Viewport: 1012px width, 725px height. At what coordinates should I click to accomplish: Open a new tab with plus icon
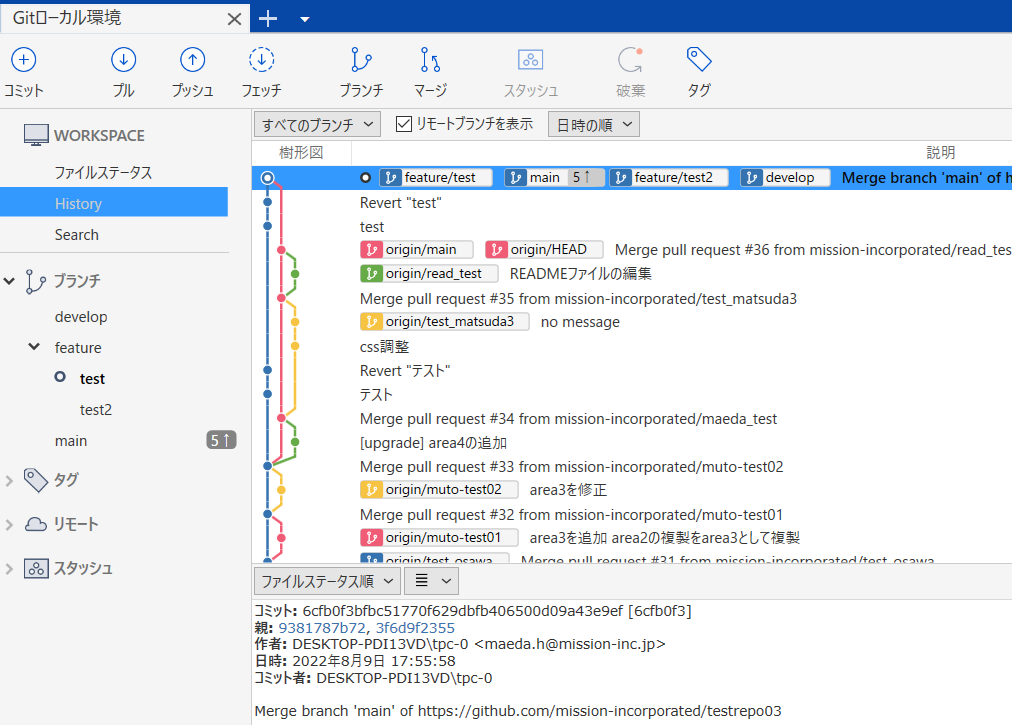(x=268, y=18)
